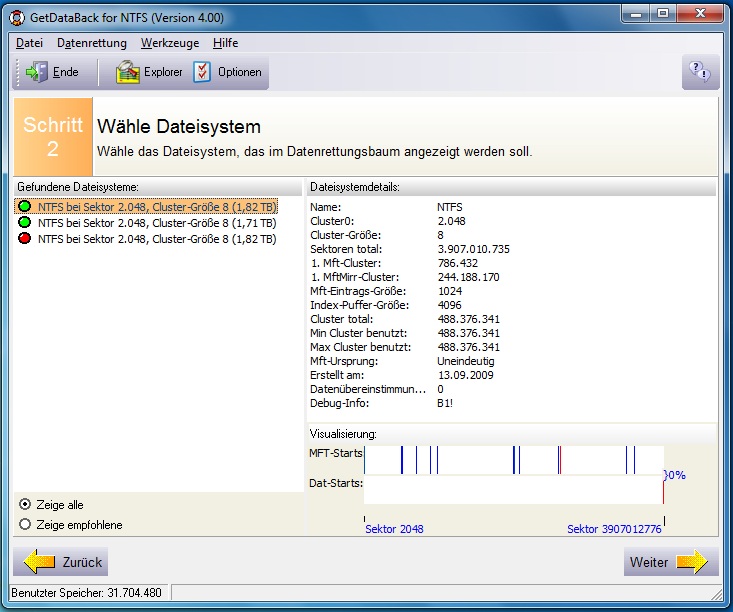Open the Werkzeuge menu
The height and width of the screenshot is (612, 733).
point(170,43)
